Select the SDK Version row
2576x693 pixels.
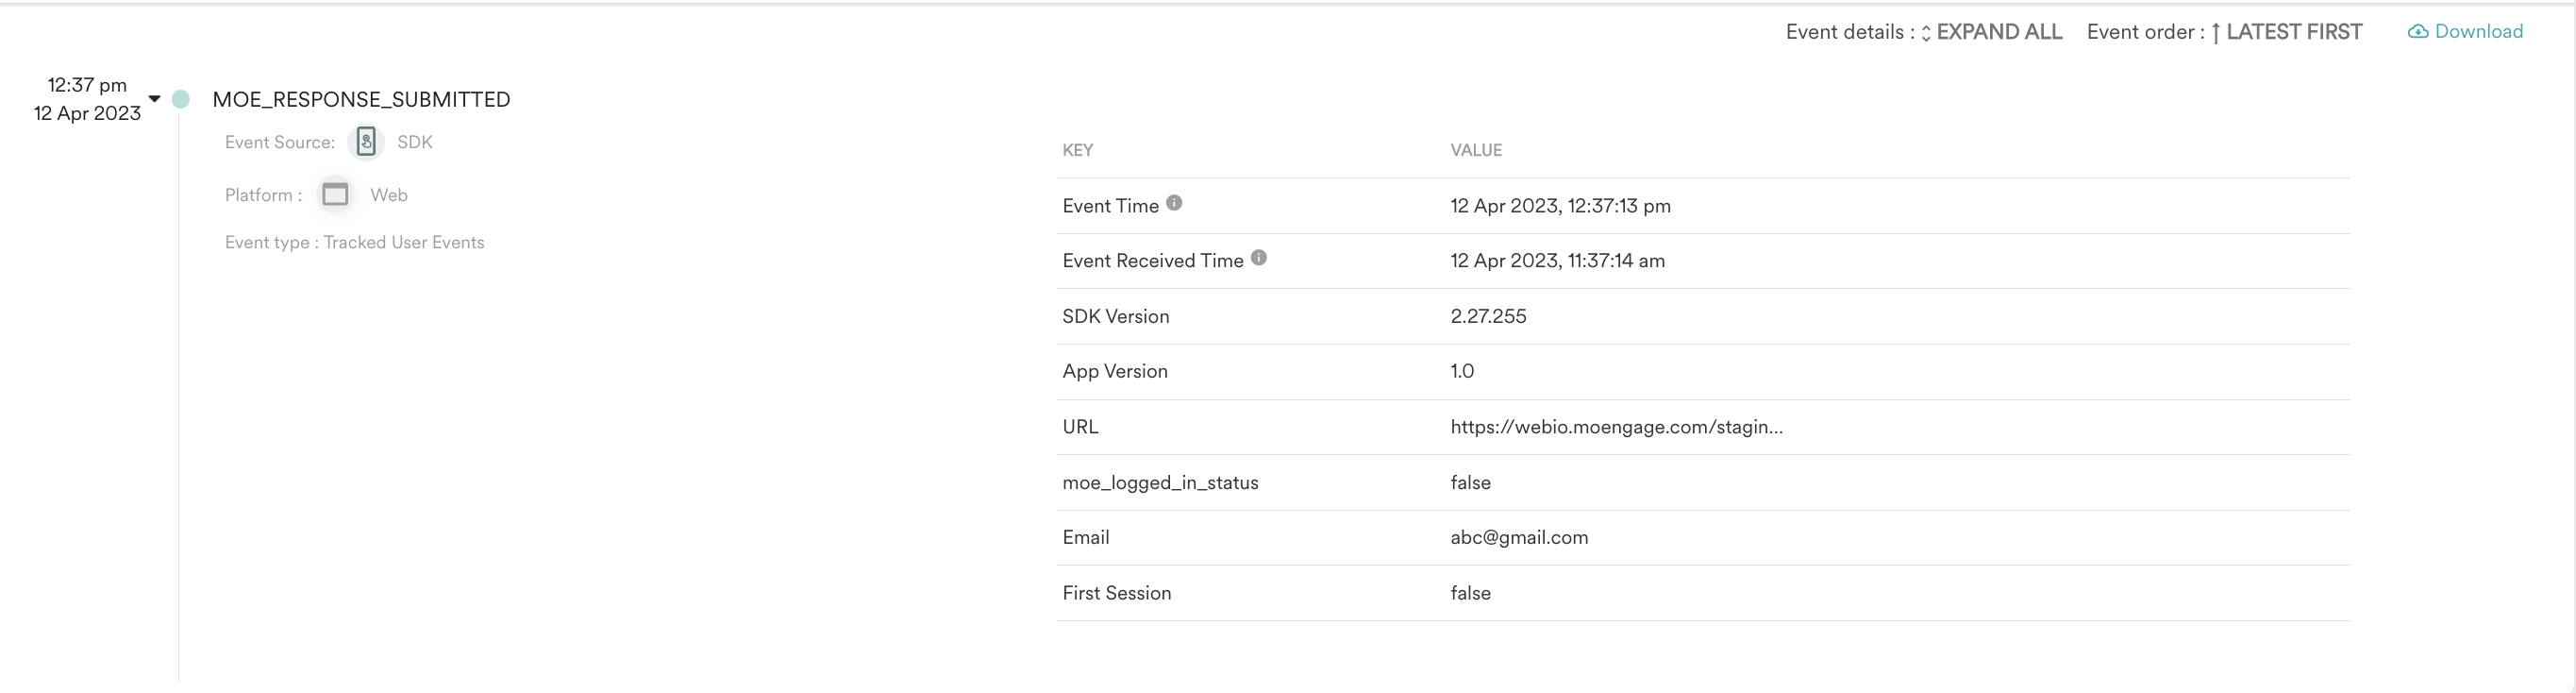click(1703, 316)
